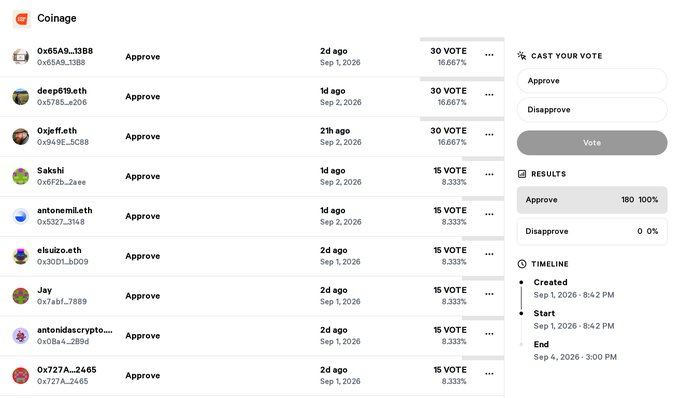Open antonidascrypto avatar image
The width and height of the screenshot is (680, 398).
(x=20, y=336)
